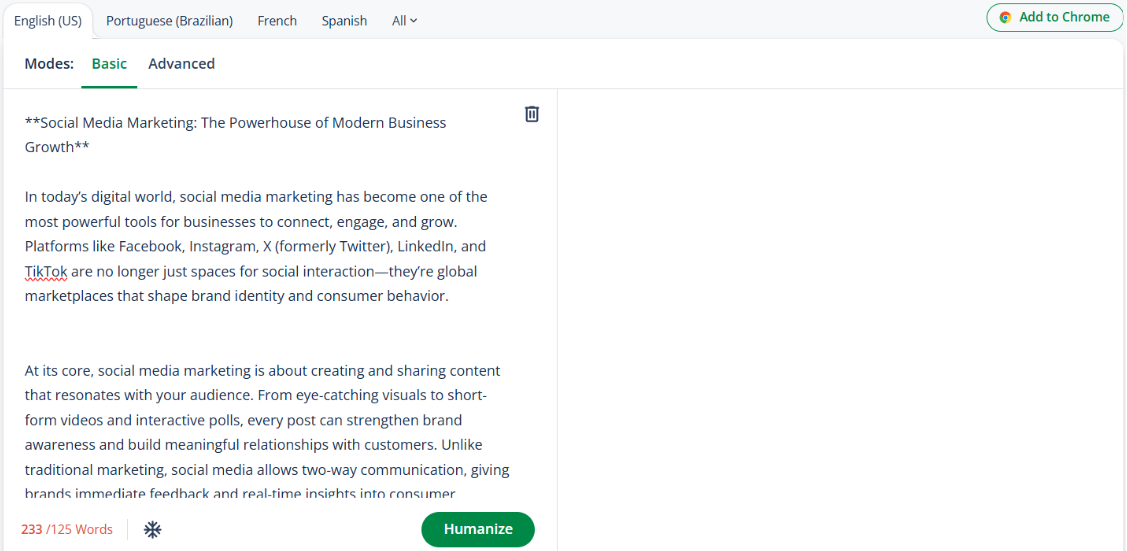
Task: Switch to Advanced mode
Action: tap(181, 64)
